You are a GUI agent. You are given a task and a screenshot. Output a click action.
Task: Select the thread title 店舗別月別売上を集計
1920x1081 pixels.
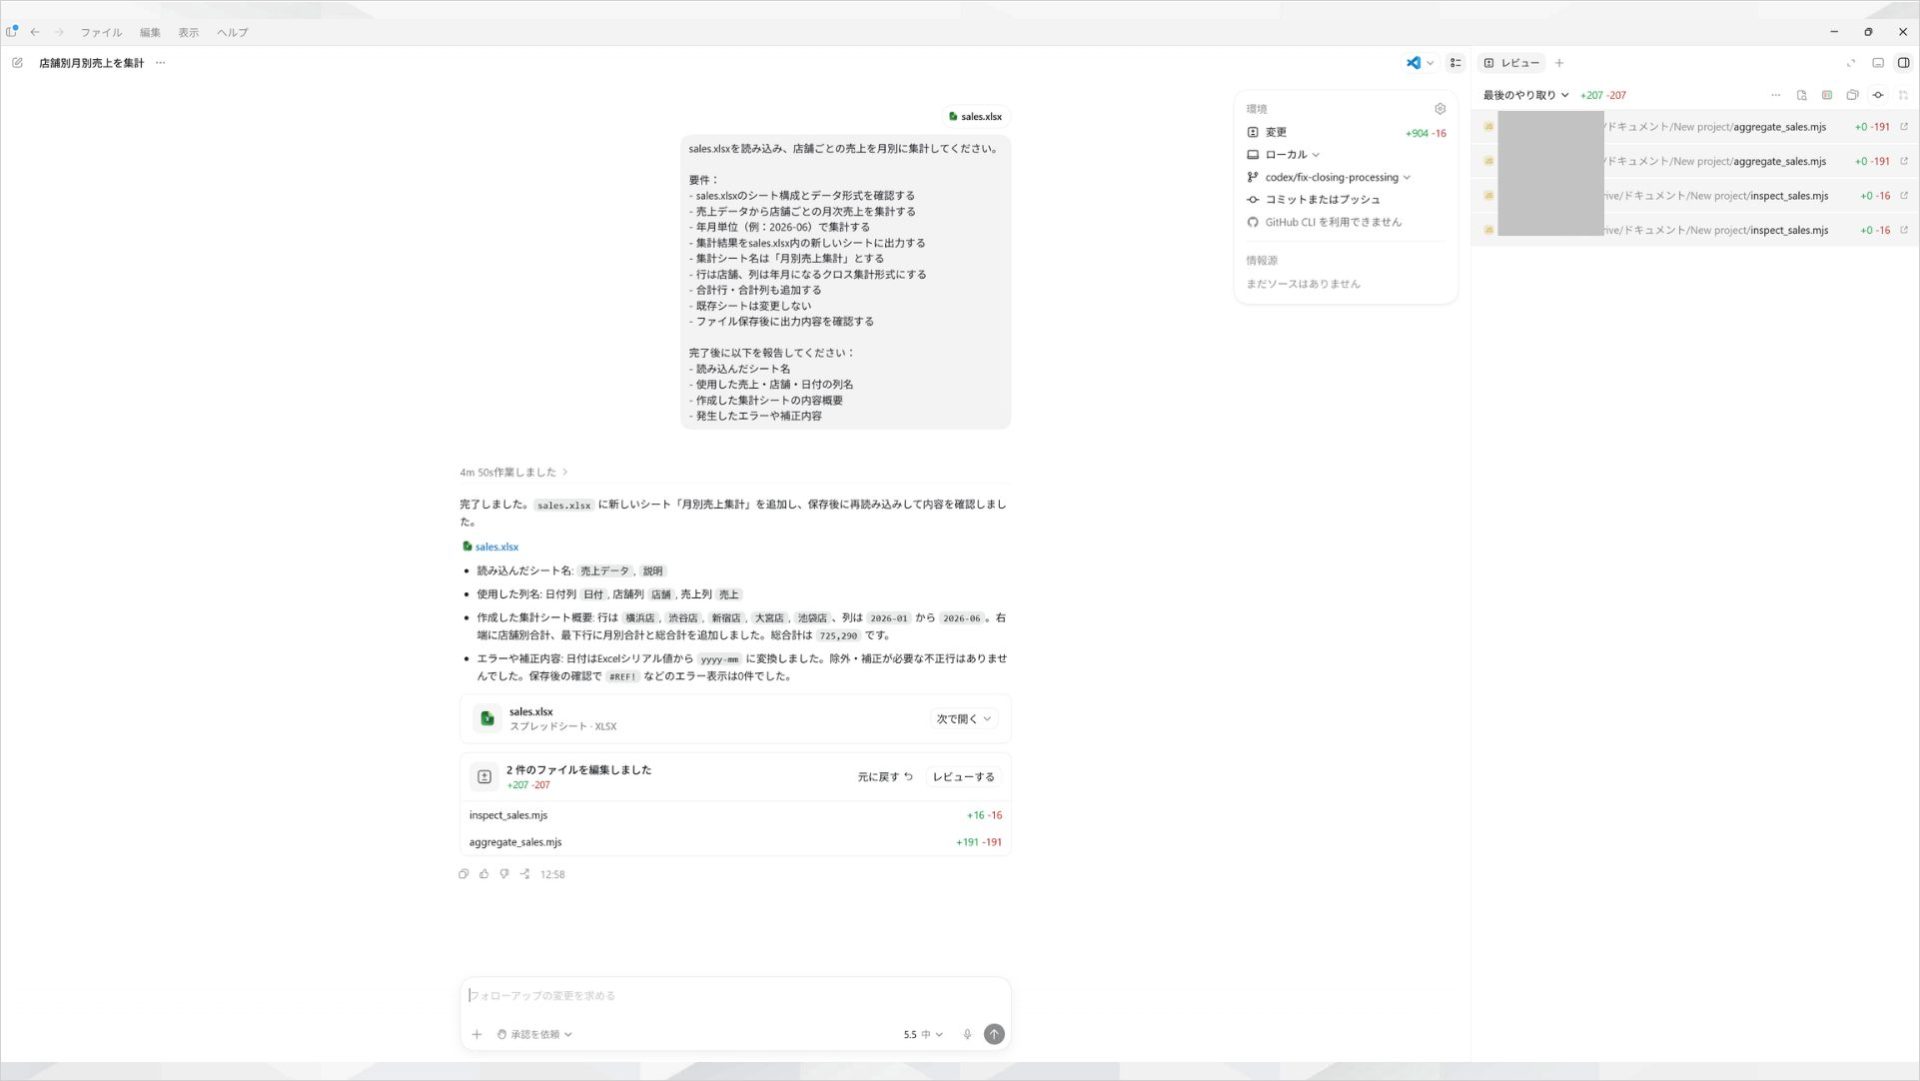tap(91, 63)
